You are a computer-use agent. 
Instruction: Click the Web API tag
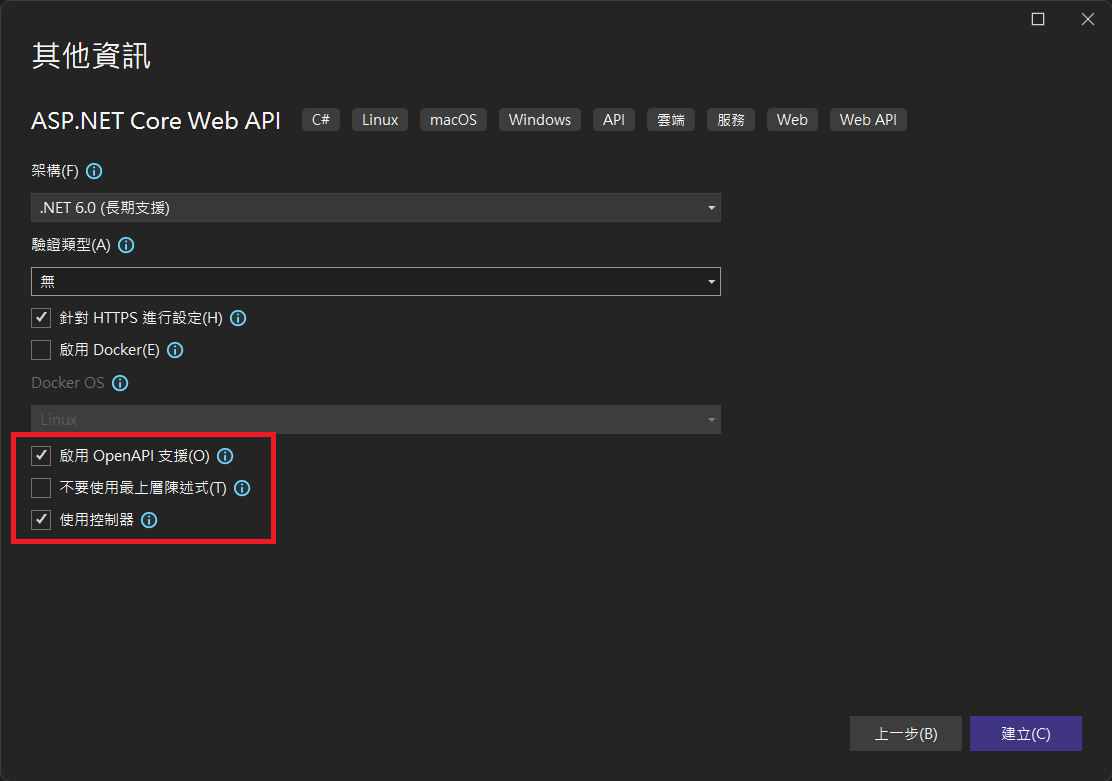(868, 119)
